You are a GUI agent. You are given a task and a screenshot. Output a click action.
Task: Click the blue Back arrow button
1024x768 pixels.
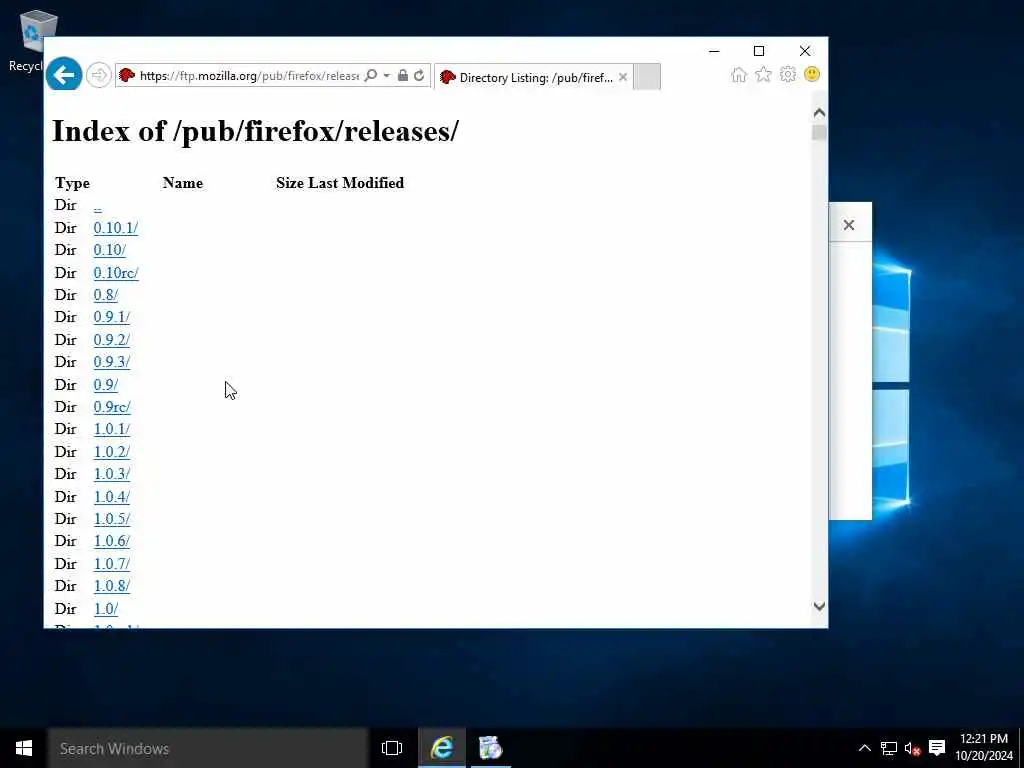coord(64,75)
